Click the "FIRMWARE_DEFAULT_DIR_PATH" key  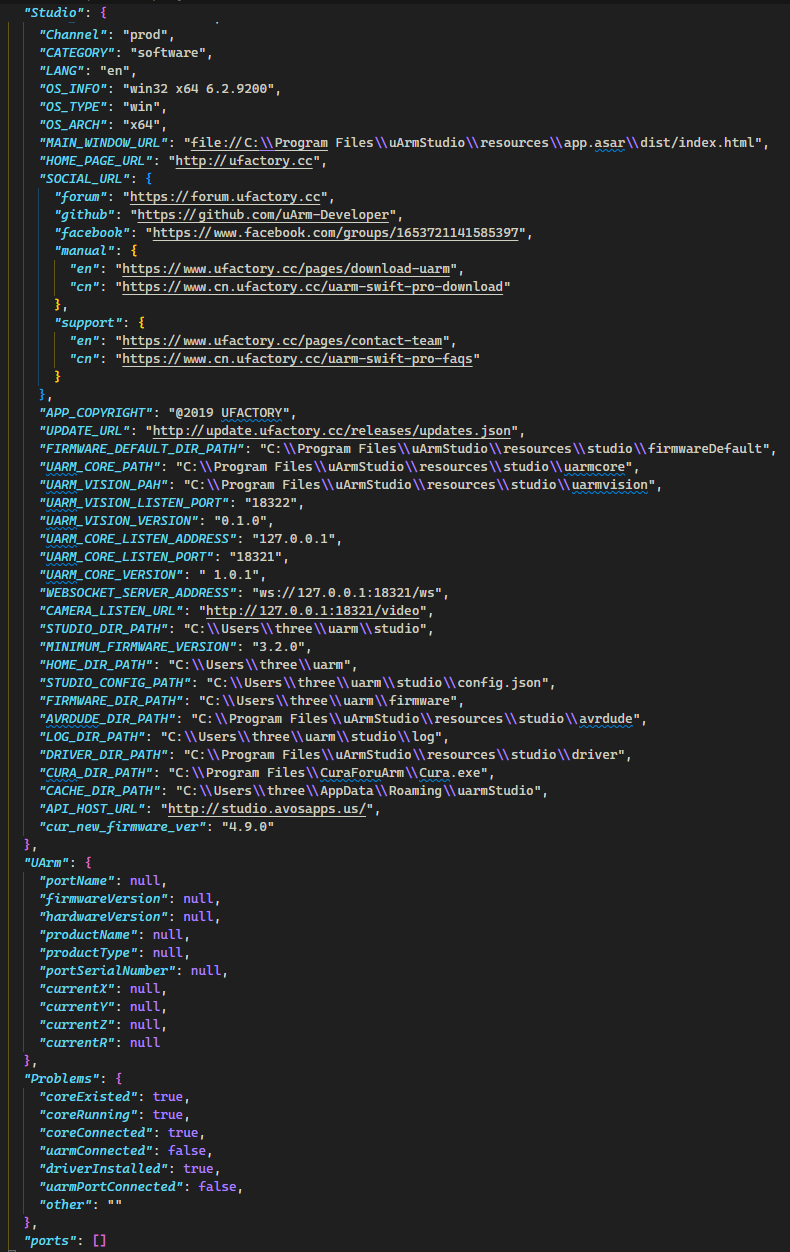click(140, 448)
